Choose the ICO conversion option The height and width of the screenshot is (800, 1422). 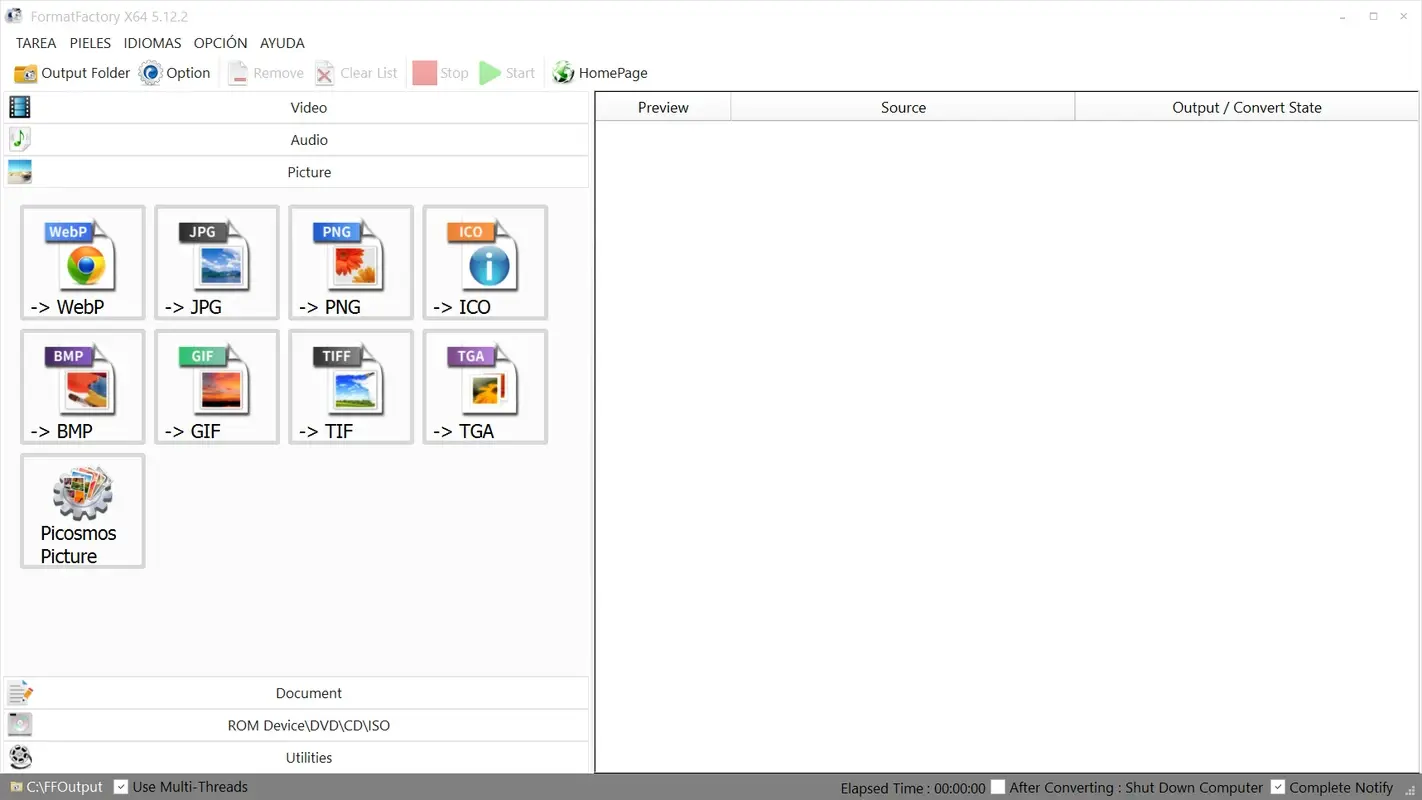coord(484,262)
